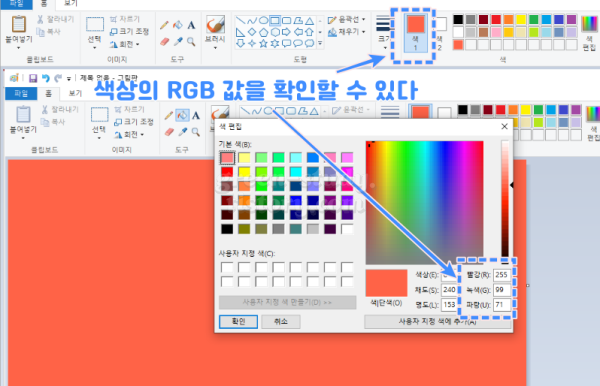
Task: Click the 녹색(G) field showing 99
Action: tap(502, 290)
